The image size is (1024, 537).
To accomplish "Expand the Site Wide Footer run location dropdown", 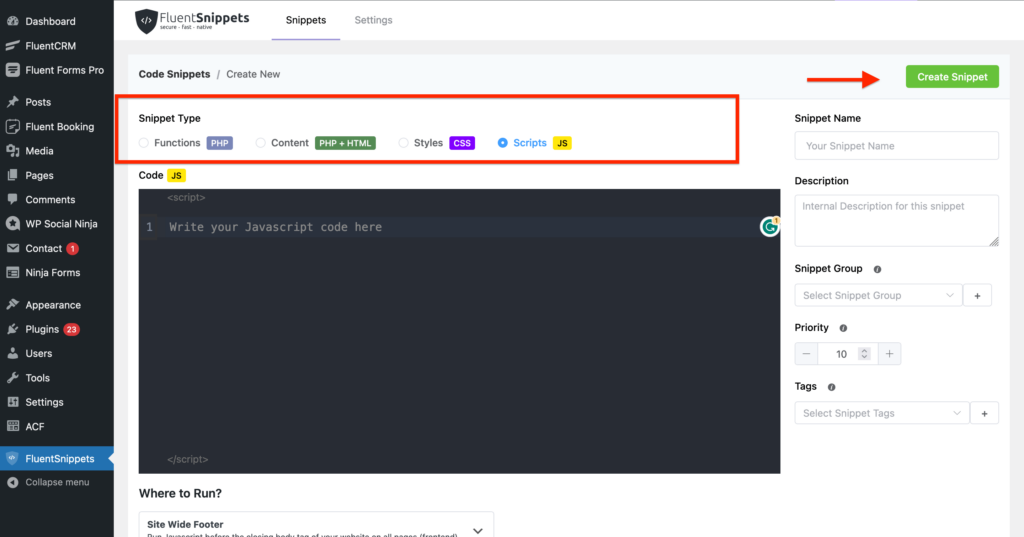I will 316,528.
